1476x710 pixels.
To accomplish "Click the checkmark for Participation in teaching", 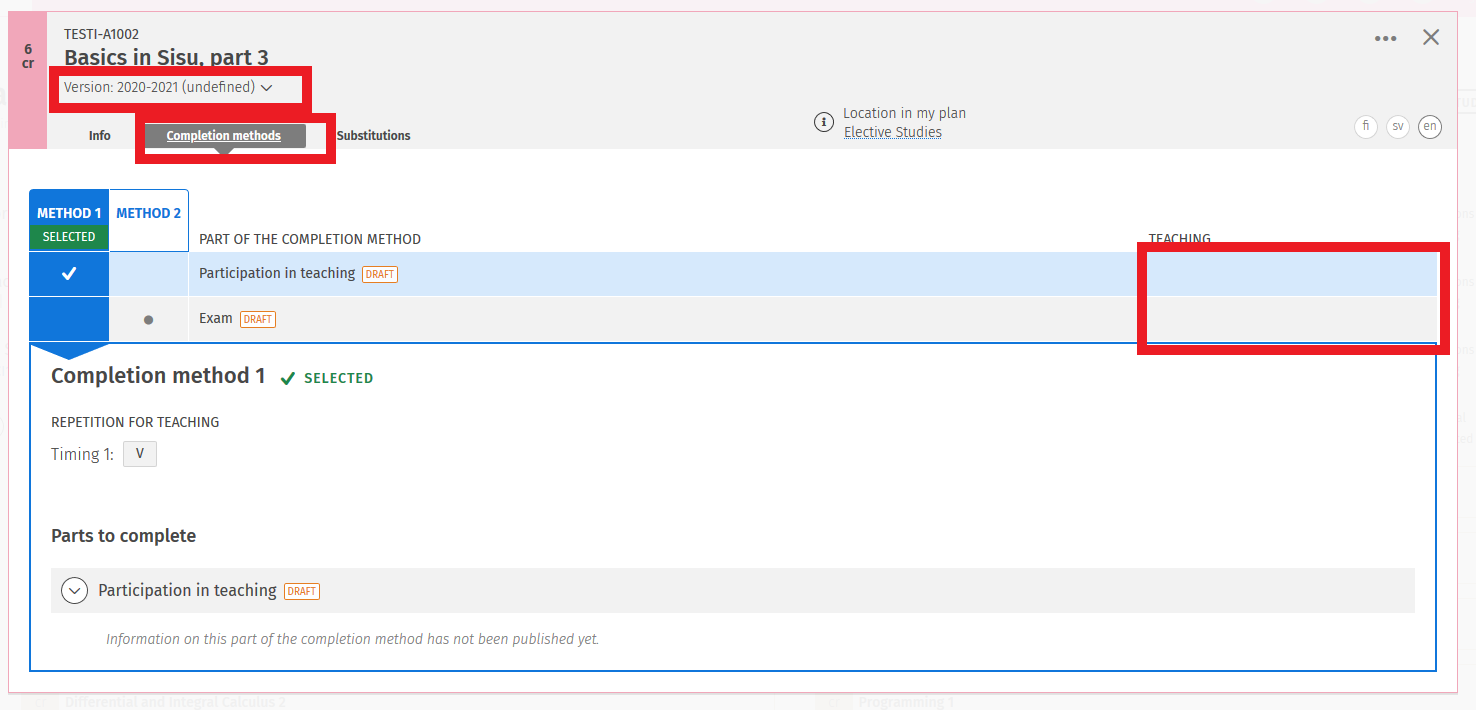I will coord(68,274).
